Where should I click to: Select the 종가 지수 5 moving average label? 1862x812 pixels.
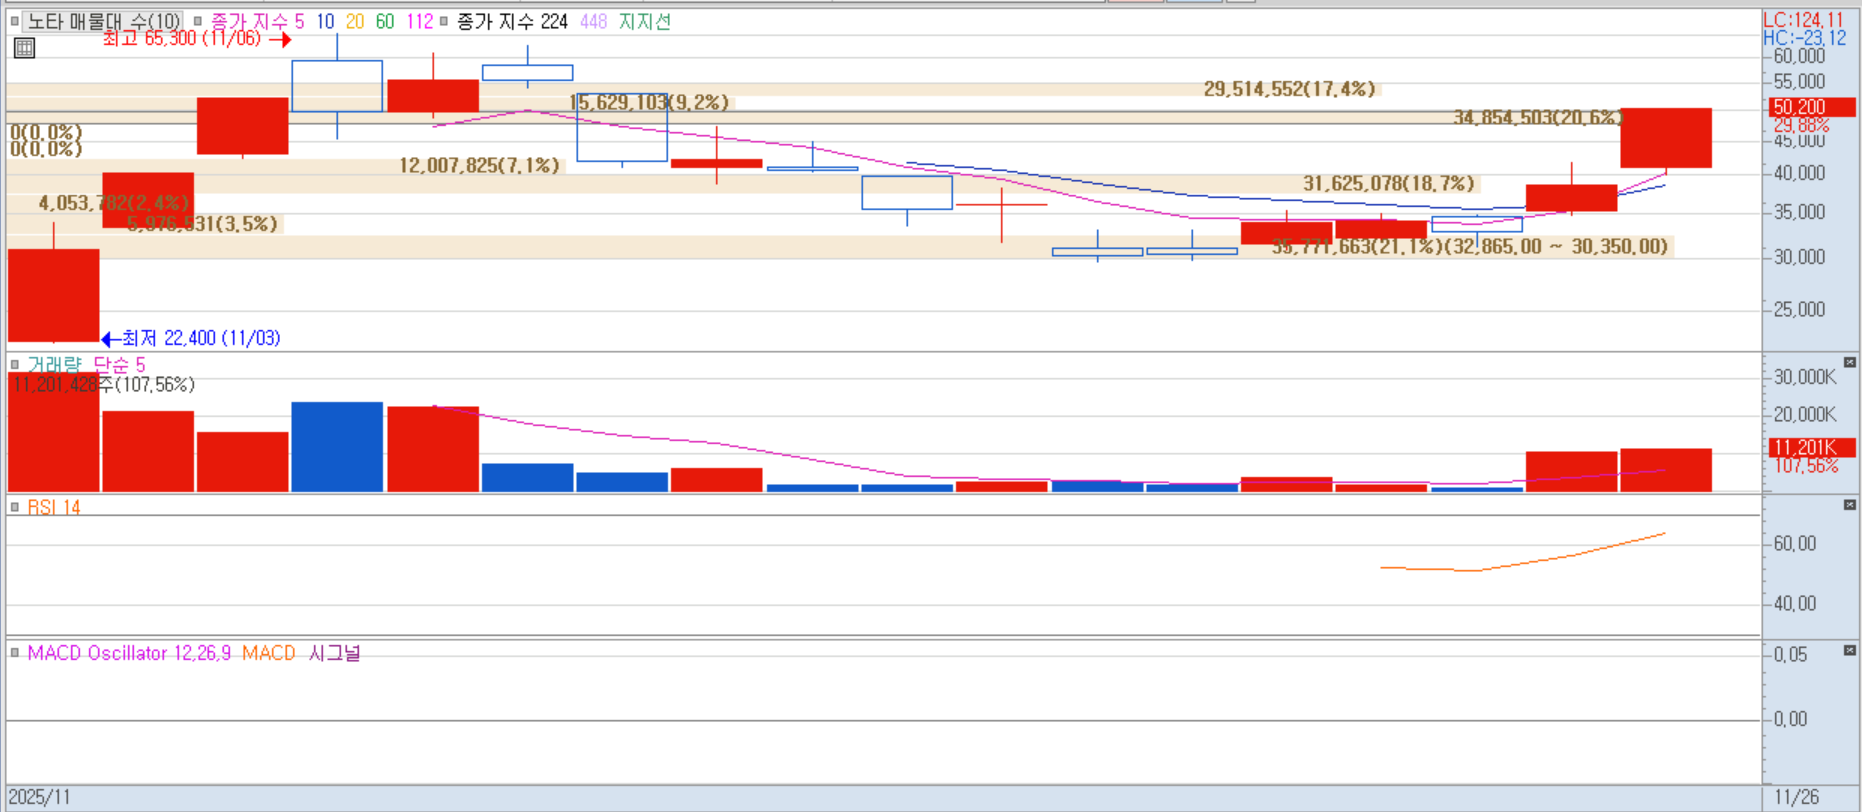click(x=257, y=21)
